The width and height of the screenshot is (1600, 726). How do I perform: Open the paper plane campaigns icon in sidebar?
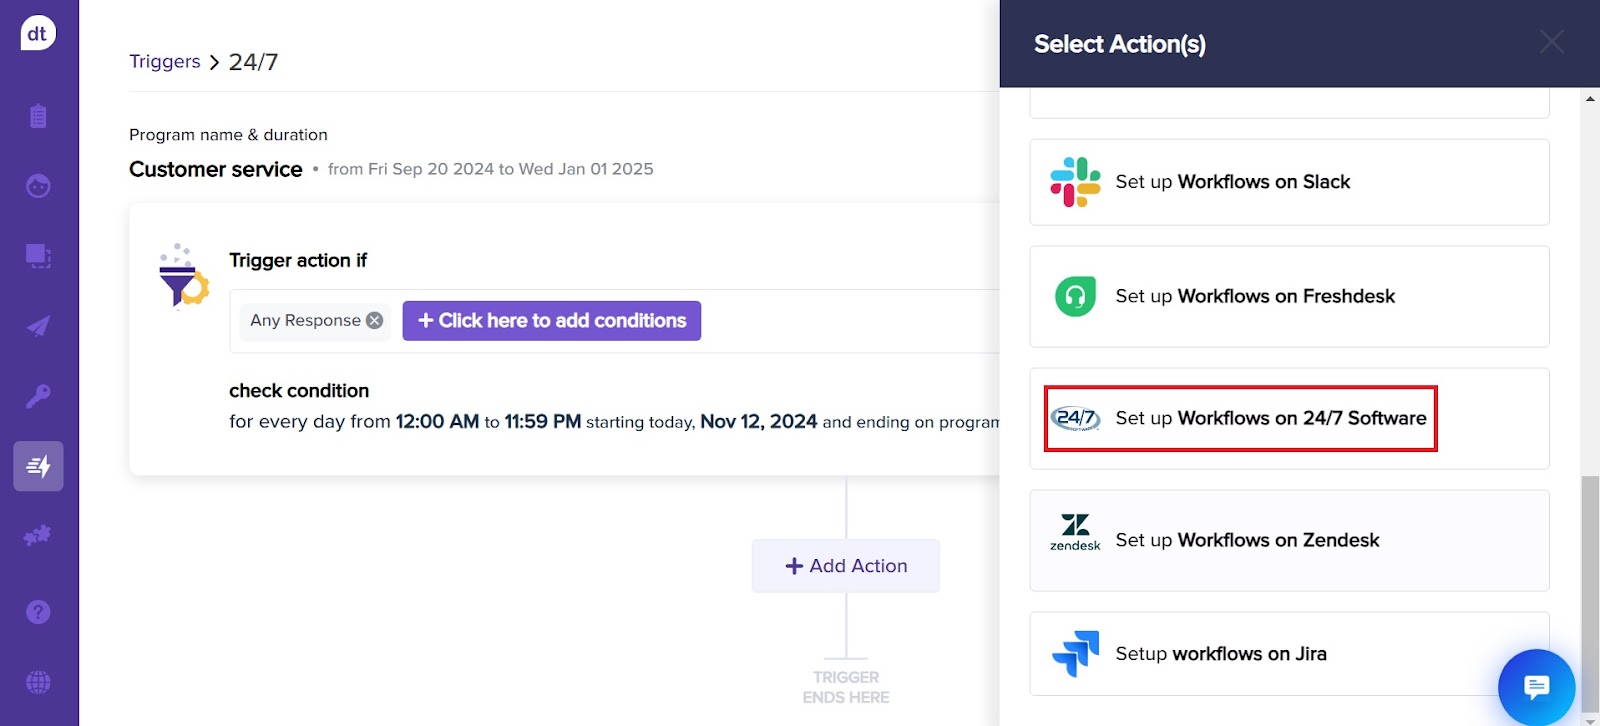coord(38,326)
